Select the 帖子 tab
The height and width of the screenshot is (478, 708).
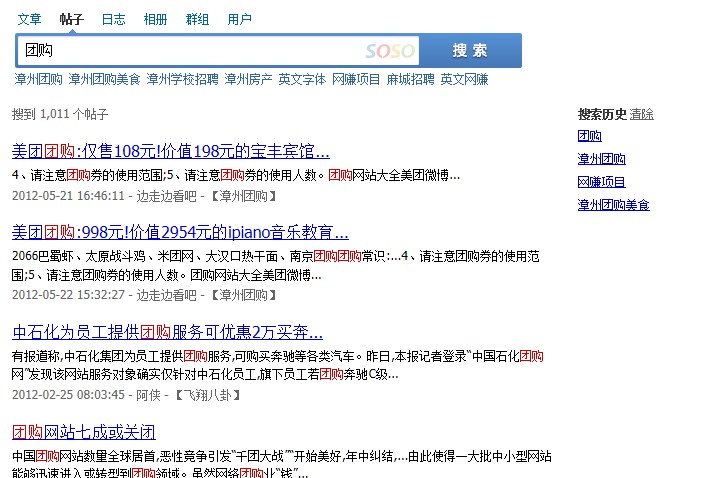click(71, 19)
